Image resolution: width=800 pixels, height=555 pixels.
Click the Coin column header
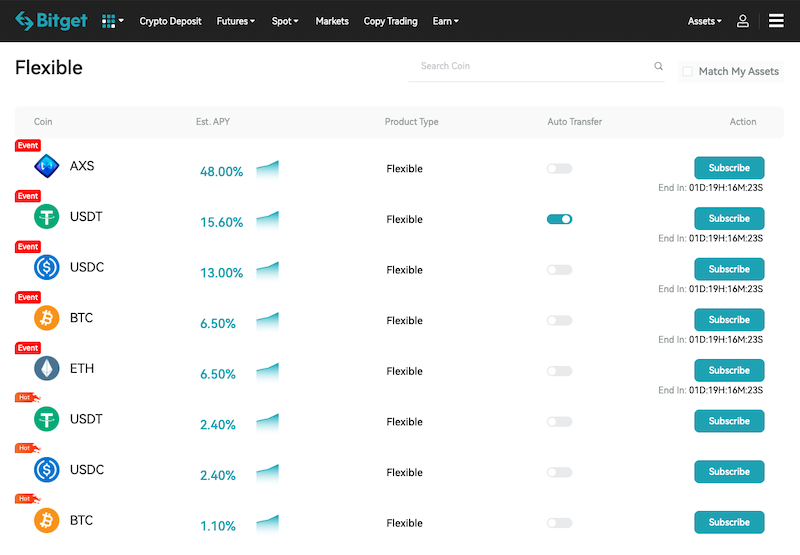pos(43,121)
